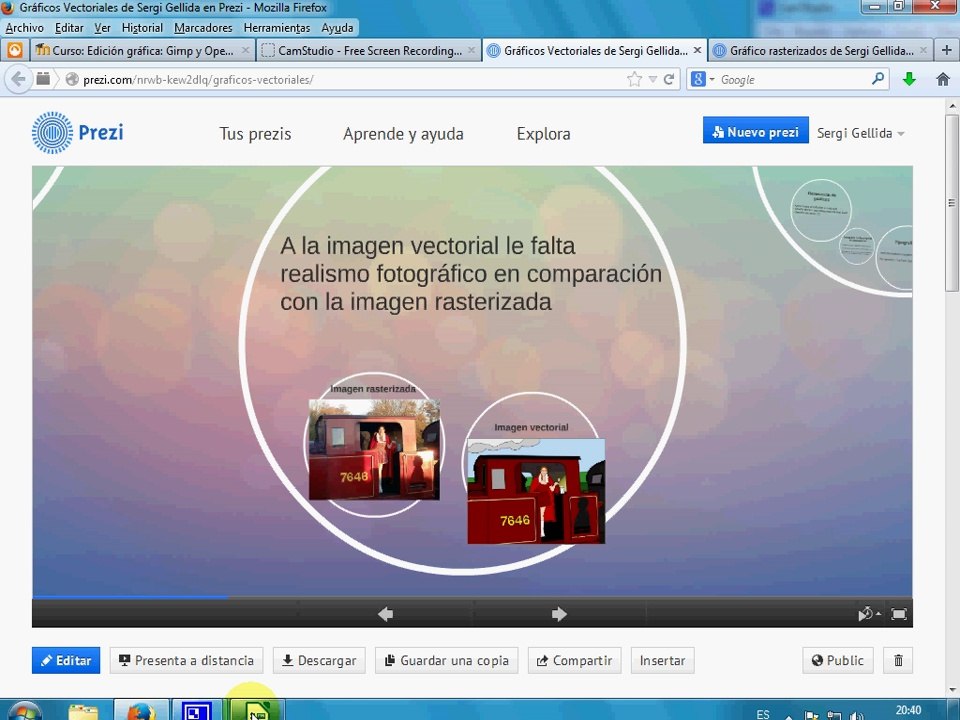The image size is (960, 720).
Task: Open Aprende y ayuda link
Action: [403, 133]
